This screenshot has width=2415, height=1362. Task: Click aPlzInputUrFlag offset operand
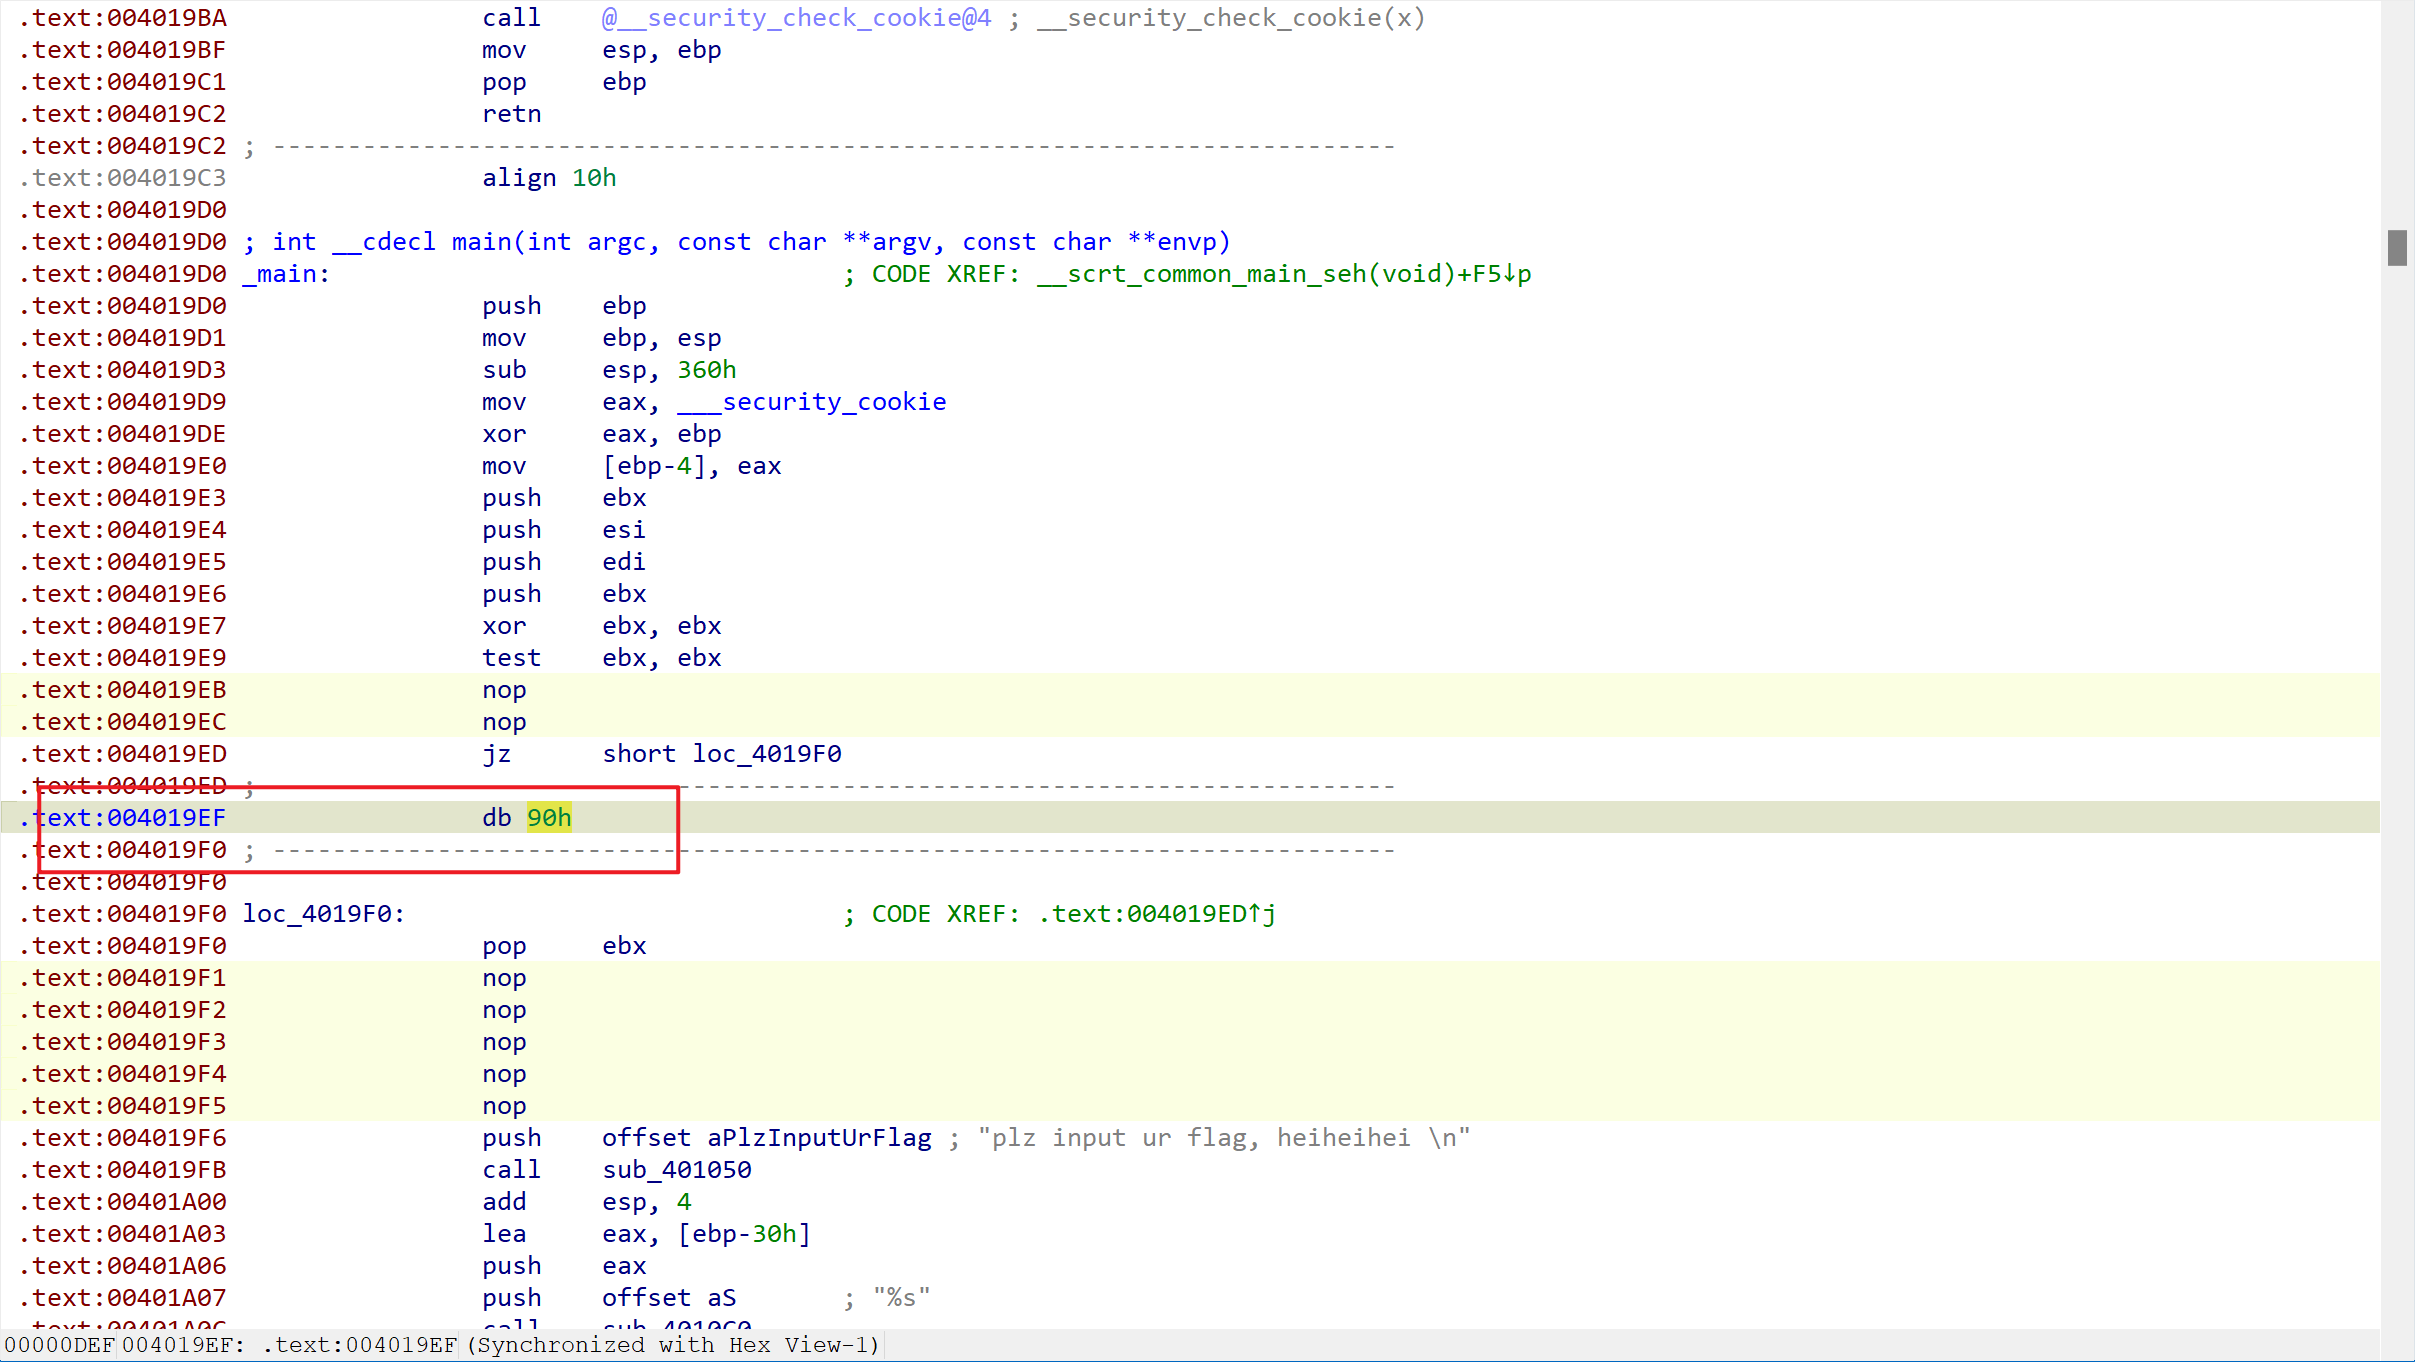pyautogui.click(x=819, y=1138)
